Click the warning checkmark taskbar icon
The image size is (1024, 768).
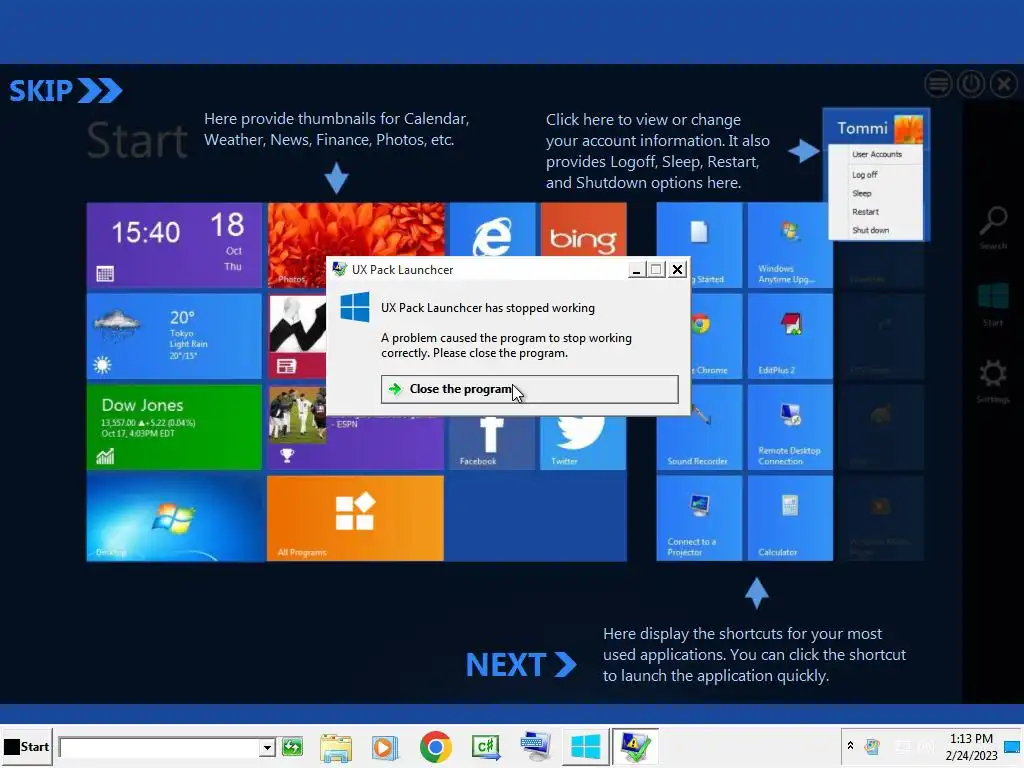635,747
